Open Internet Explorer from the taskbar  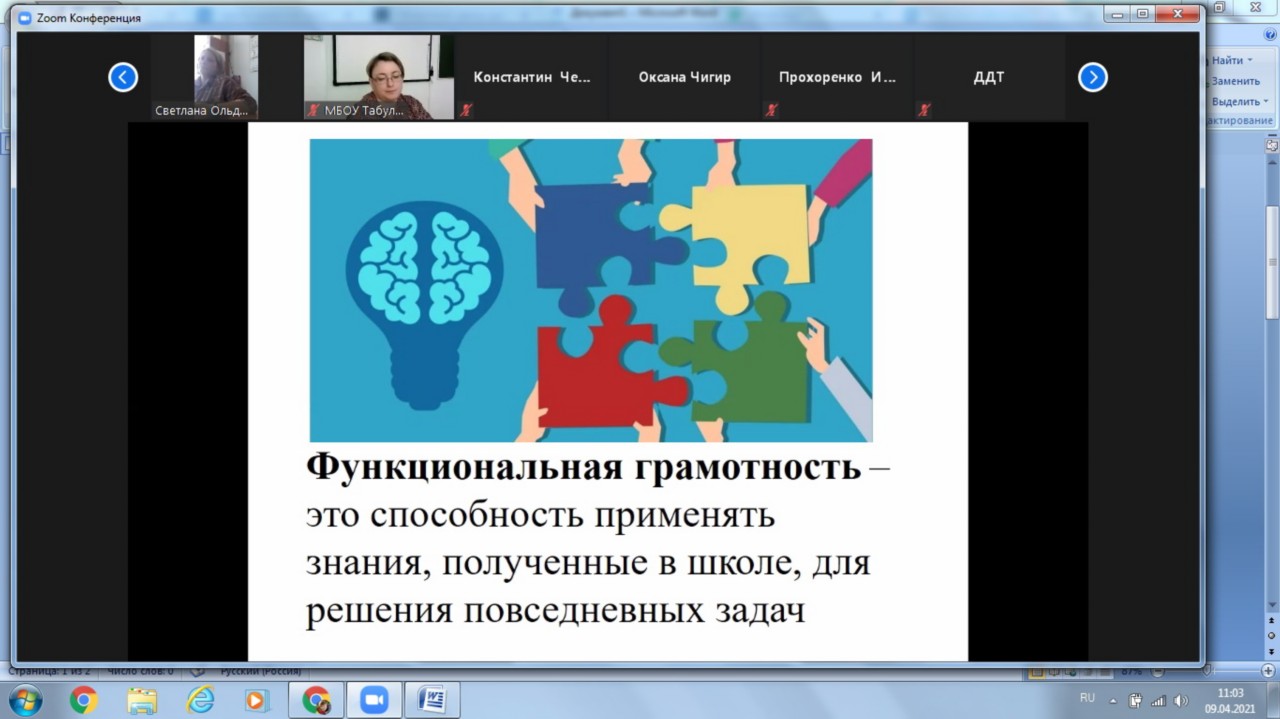[200, 700]
